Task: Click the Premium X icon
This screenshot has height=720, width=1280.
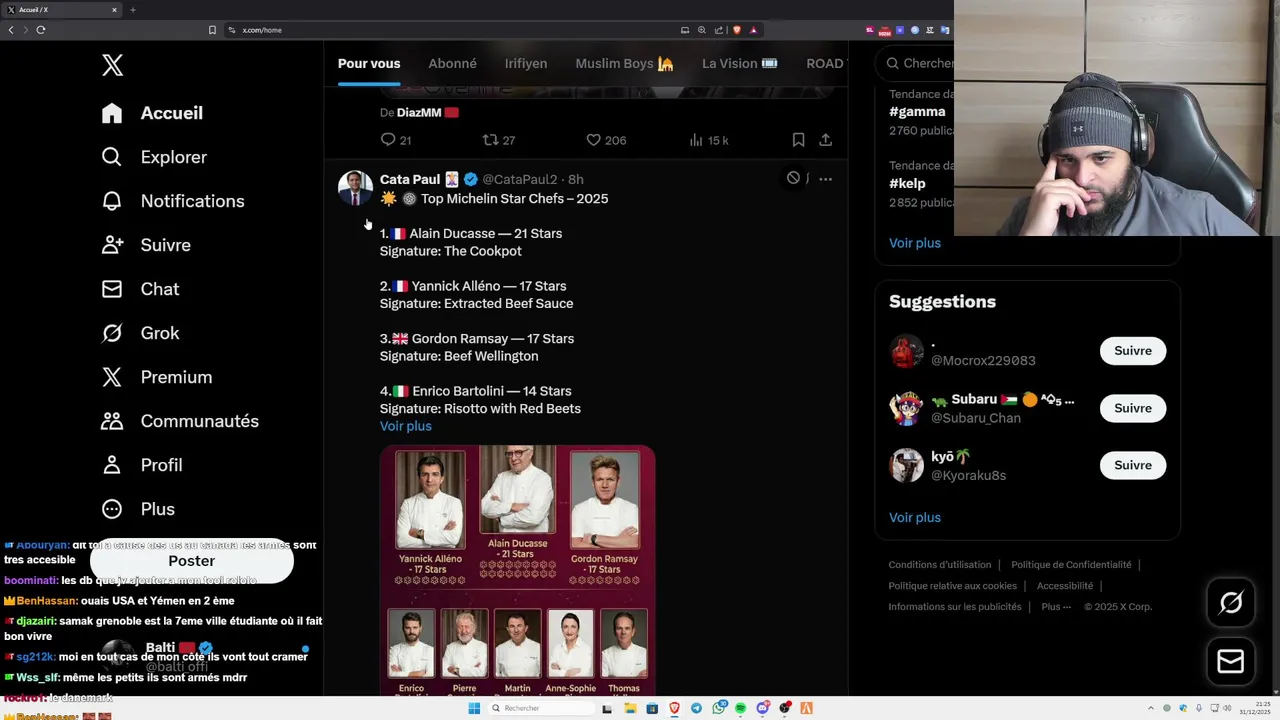Action: click(112, 377)
